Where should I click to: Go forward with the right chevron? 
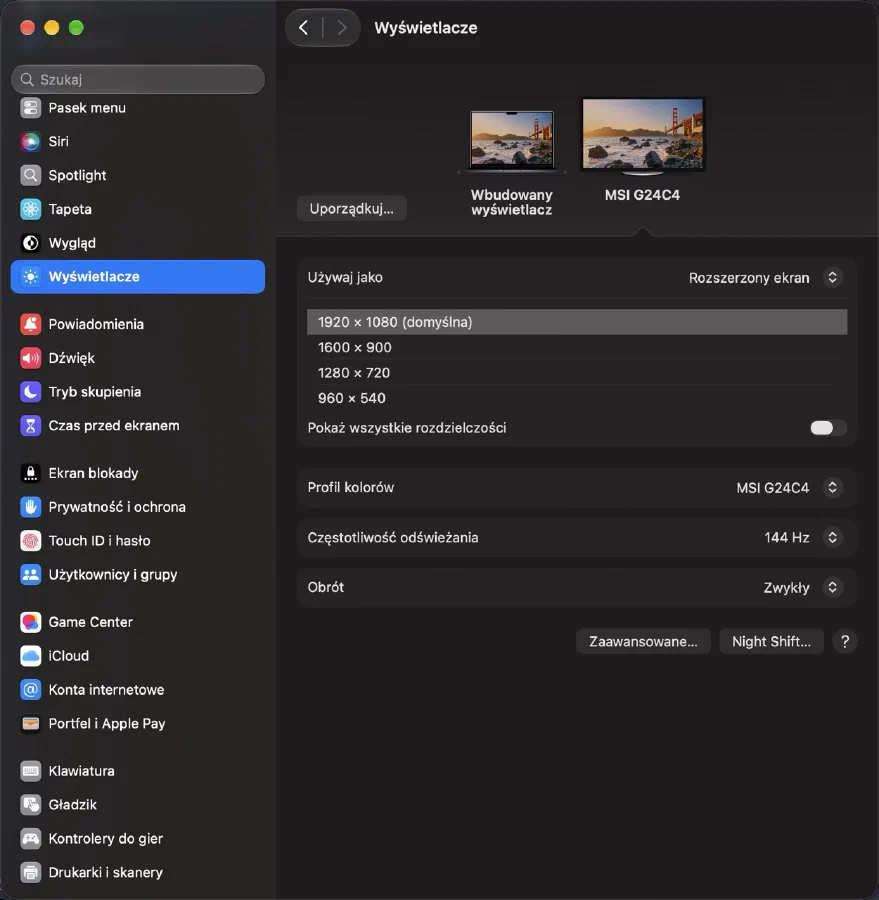(342, 28)
